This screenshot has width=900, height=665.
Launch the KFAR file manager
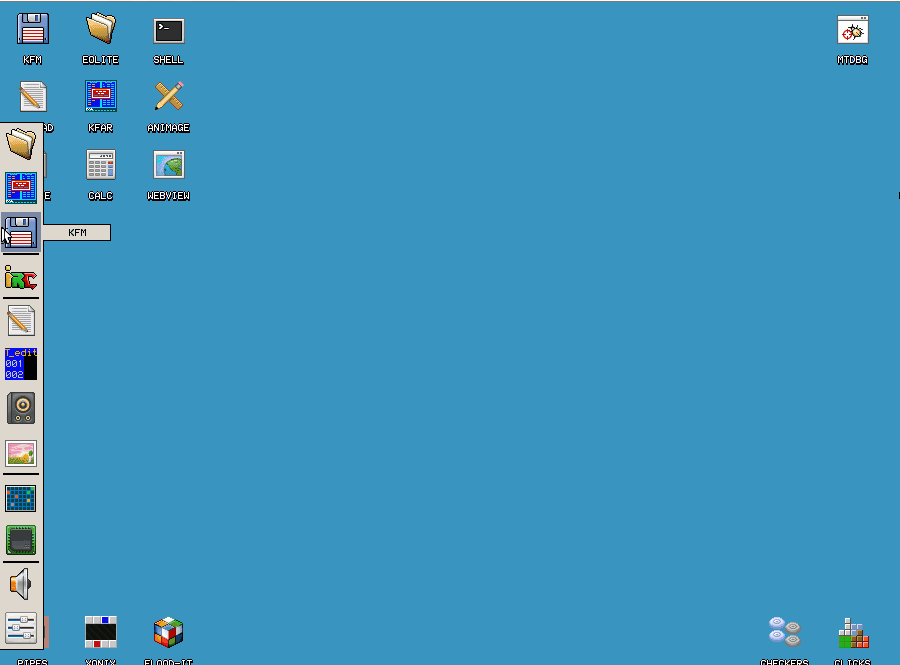pyautogui.click(x=101, y=97)
